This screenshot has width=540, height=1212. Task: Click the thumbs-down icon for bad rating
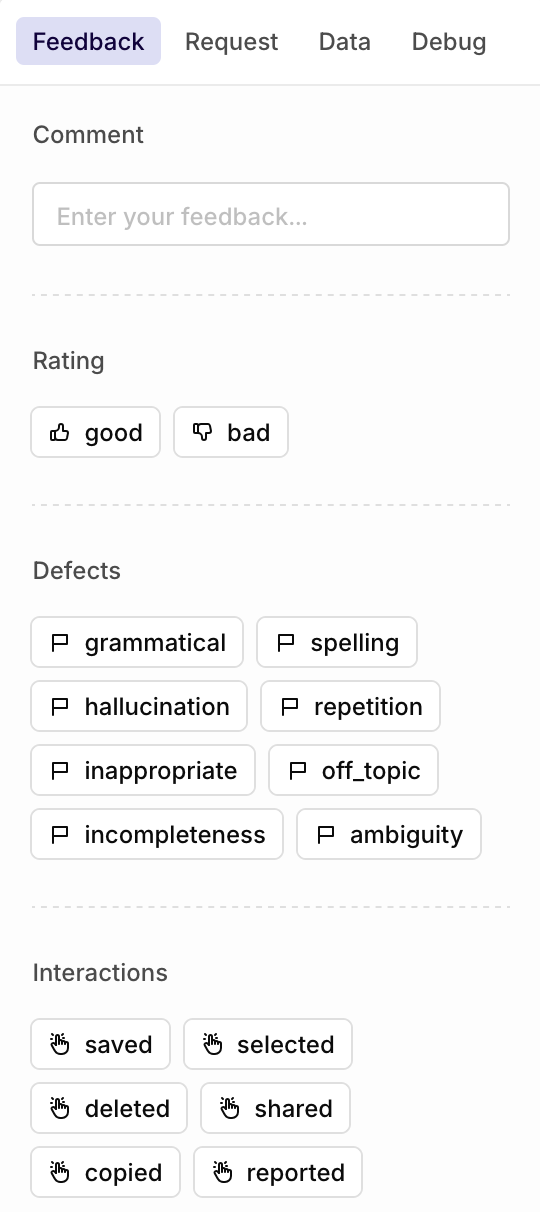click(203, 432)
